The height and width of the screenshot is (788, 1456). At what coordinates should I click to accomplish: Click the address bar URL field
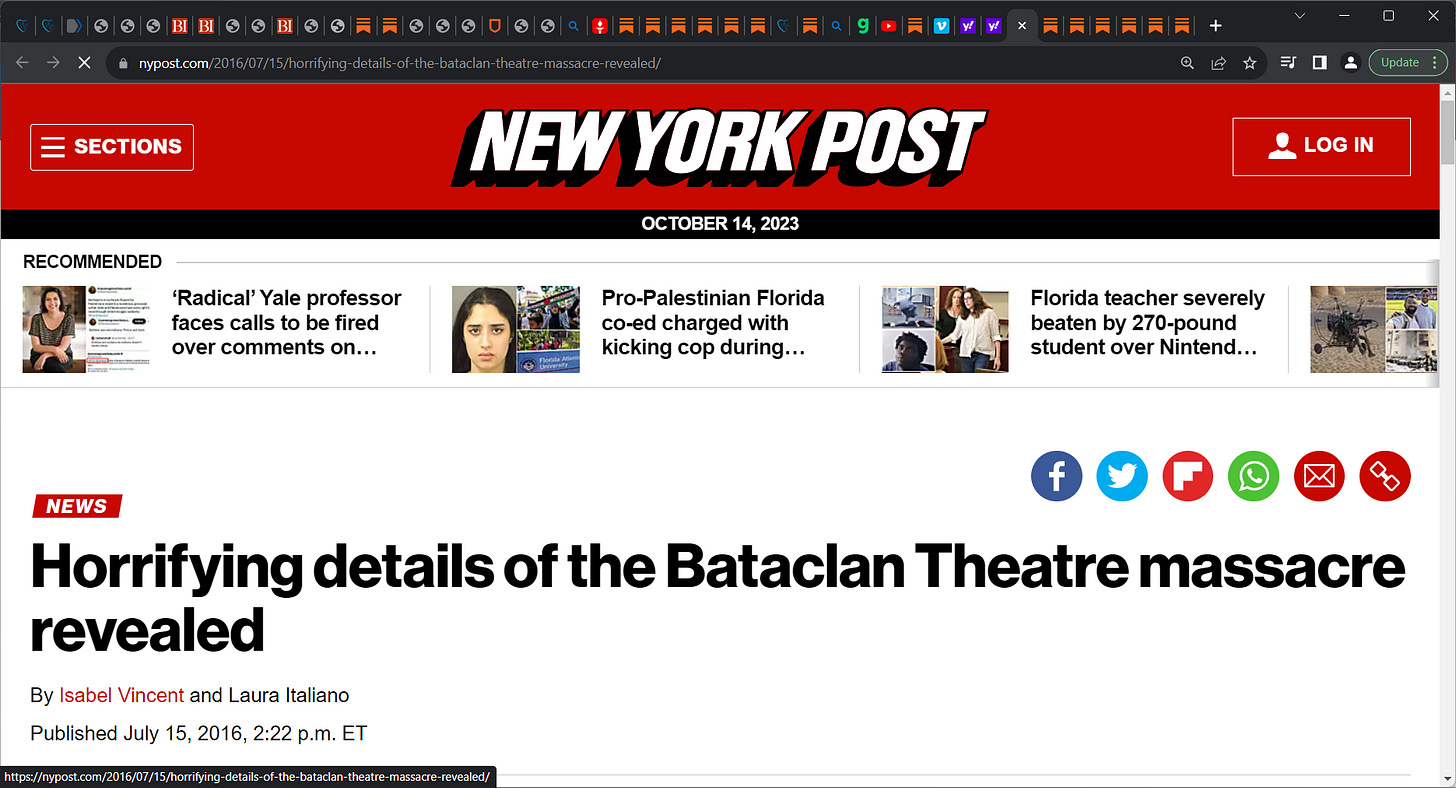point(640,63)
